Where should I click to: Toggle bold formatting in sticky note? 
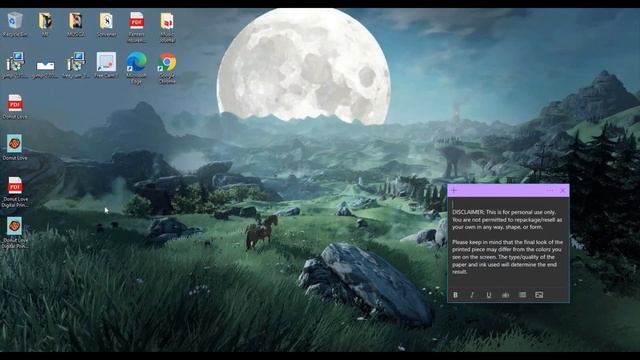(456, 295)
